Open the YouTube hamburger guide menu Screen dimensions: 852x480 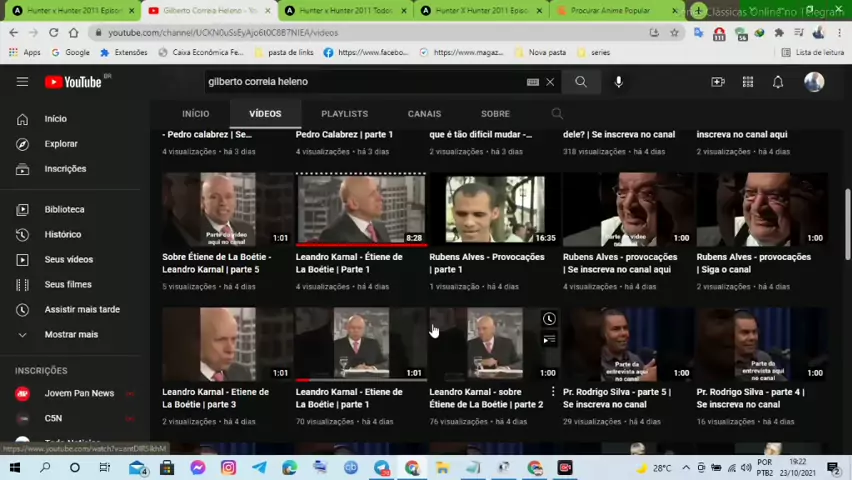[x=22, y=82]
